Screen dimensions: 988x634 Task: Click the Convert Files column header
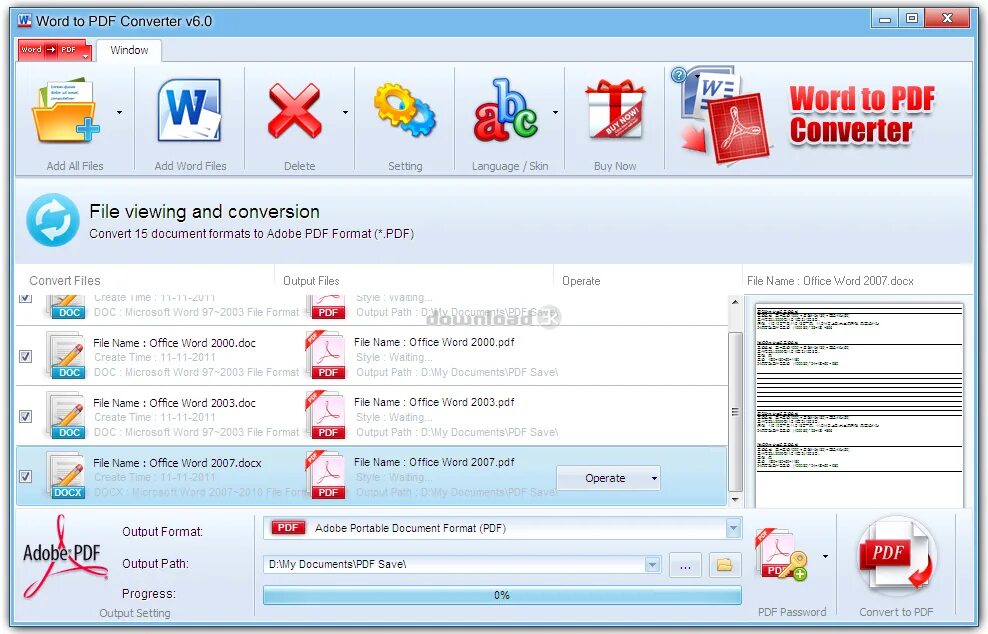tap(65, 281)
